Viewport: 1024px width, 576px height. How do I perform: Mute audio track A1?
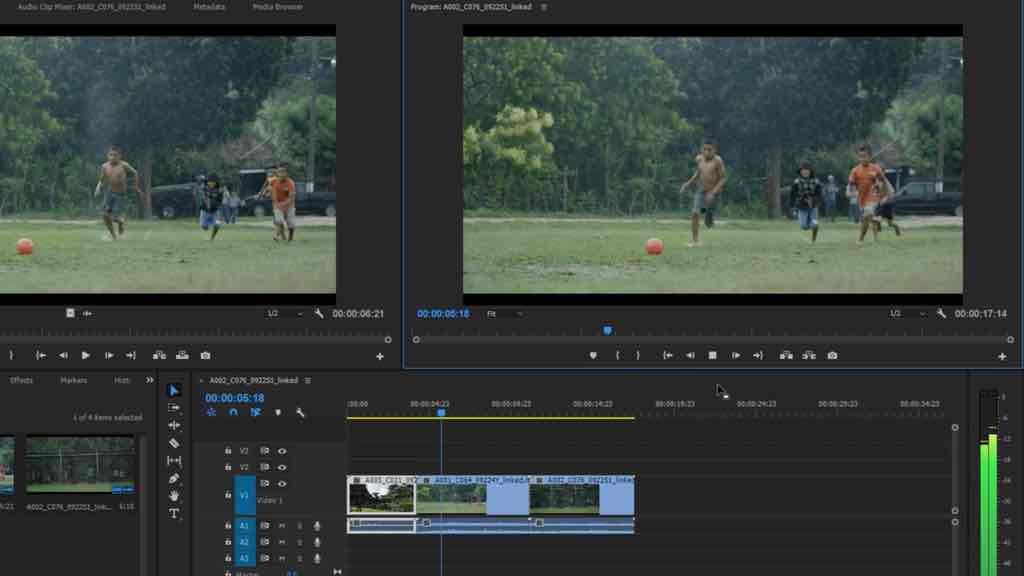tap(282, 526)
